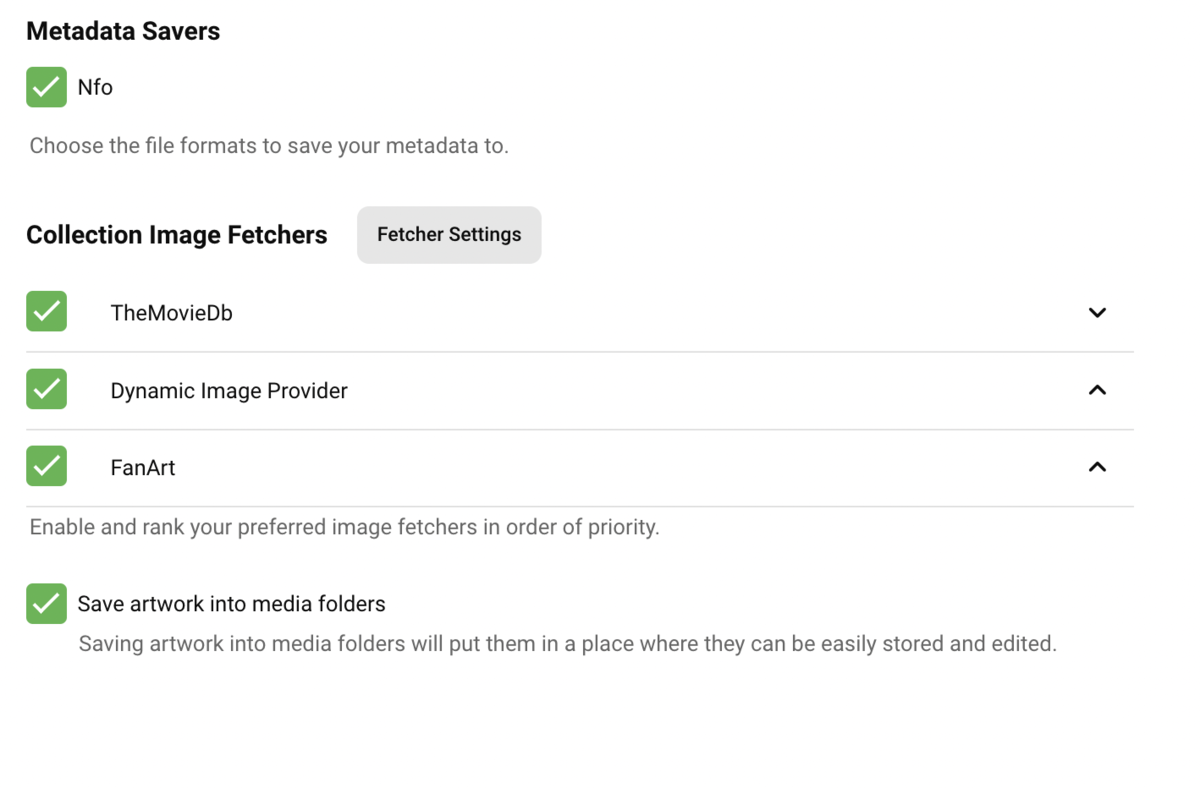This screenshot has height=788, width=1200.
Task: Disable the TheMovieDb image fetcher
Action: (x=46, y=312)
